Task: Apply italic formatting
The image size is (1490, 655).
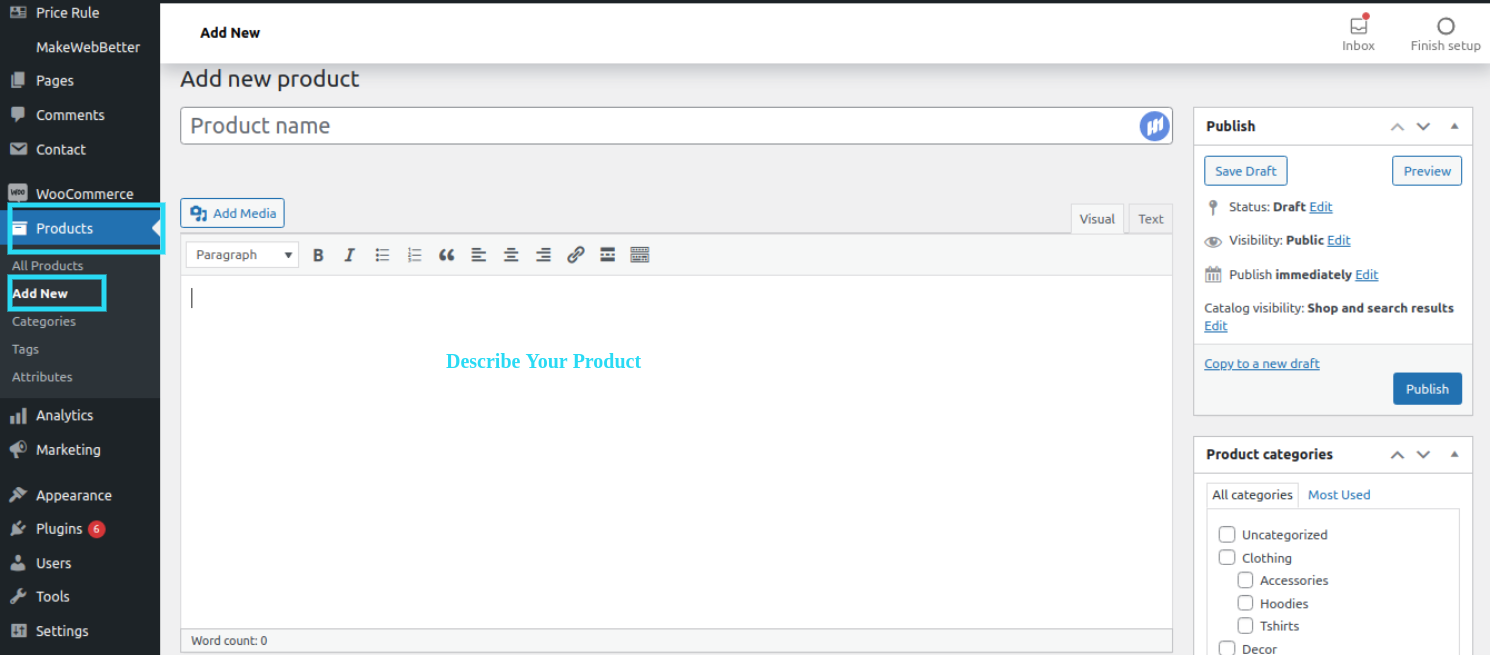Action: (x=349, y=254)
